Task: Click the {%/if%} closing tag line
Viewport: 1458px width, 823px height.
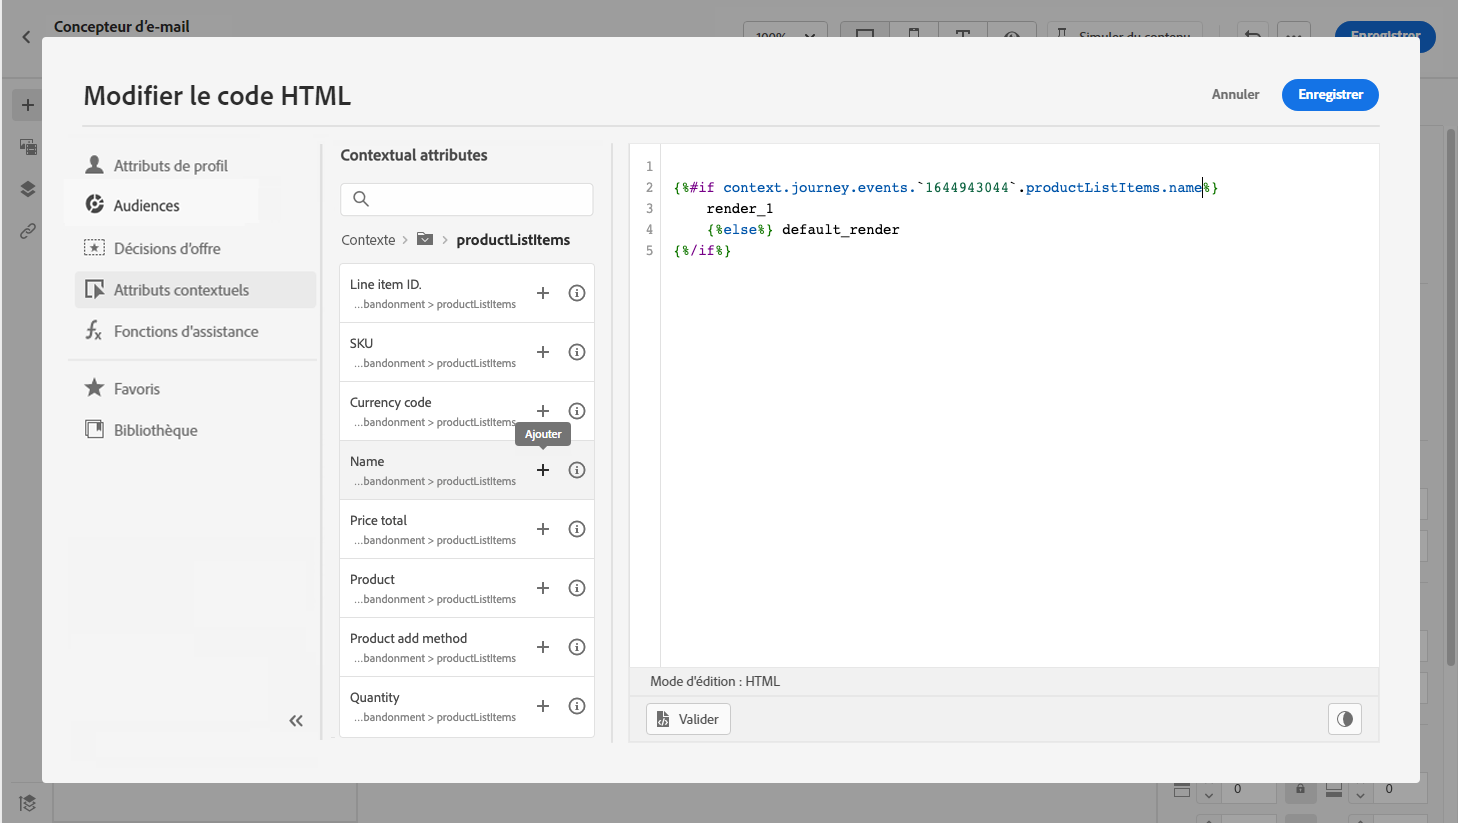Action: [x=702, y=250]
